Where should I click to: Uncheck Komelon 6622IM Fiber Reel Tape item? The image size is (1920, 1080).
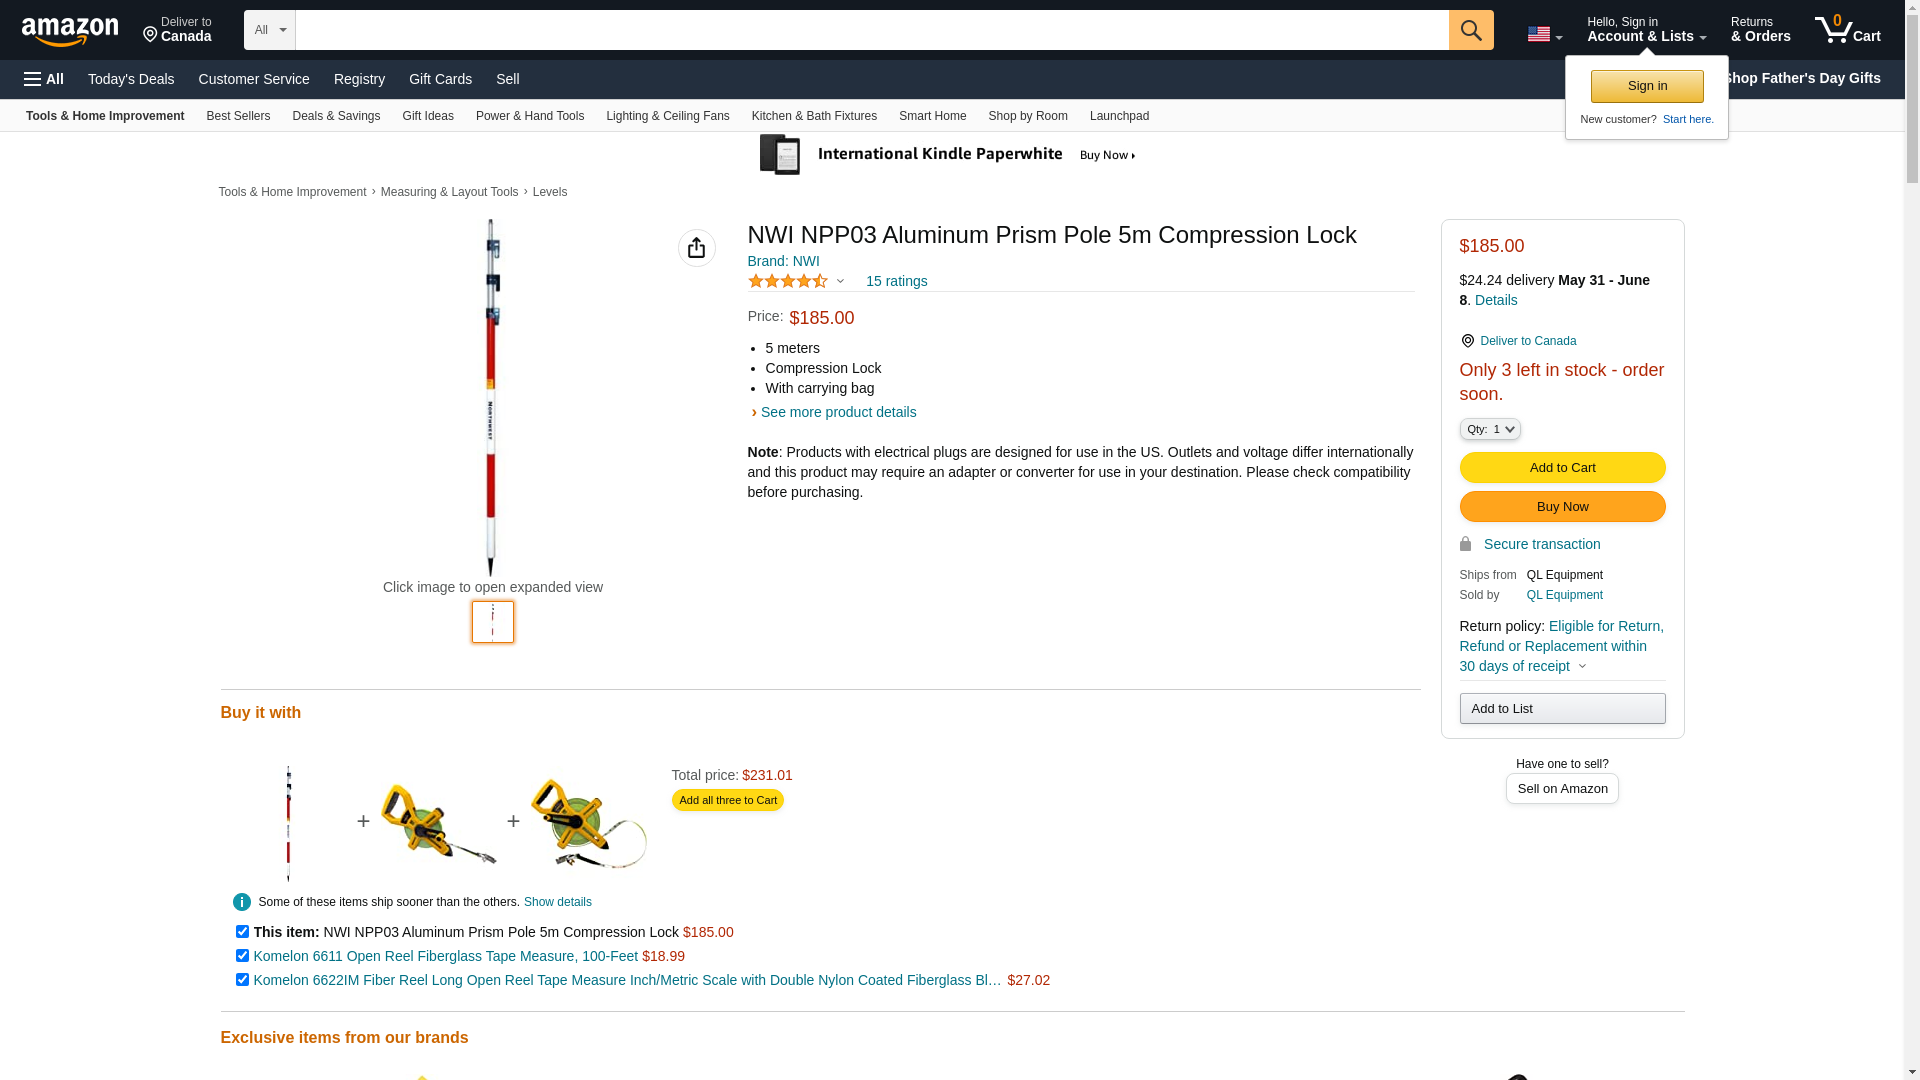[x=242, y=980]
